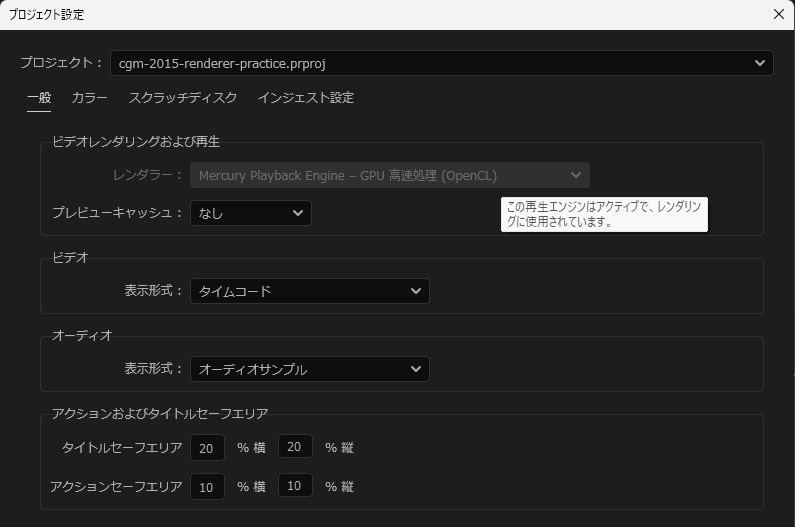Image resolution: width=795 pixels, height=527 pixels.
Task: Click the ビデオレンダリングおよび再生 section heading
Action: coord(136,142)
